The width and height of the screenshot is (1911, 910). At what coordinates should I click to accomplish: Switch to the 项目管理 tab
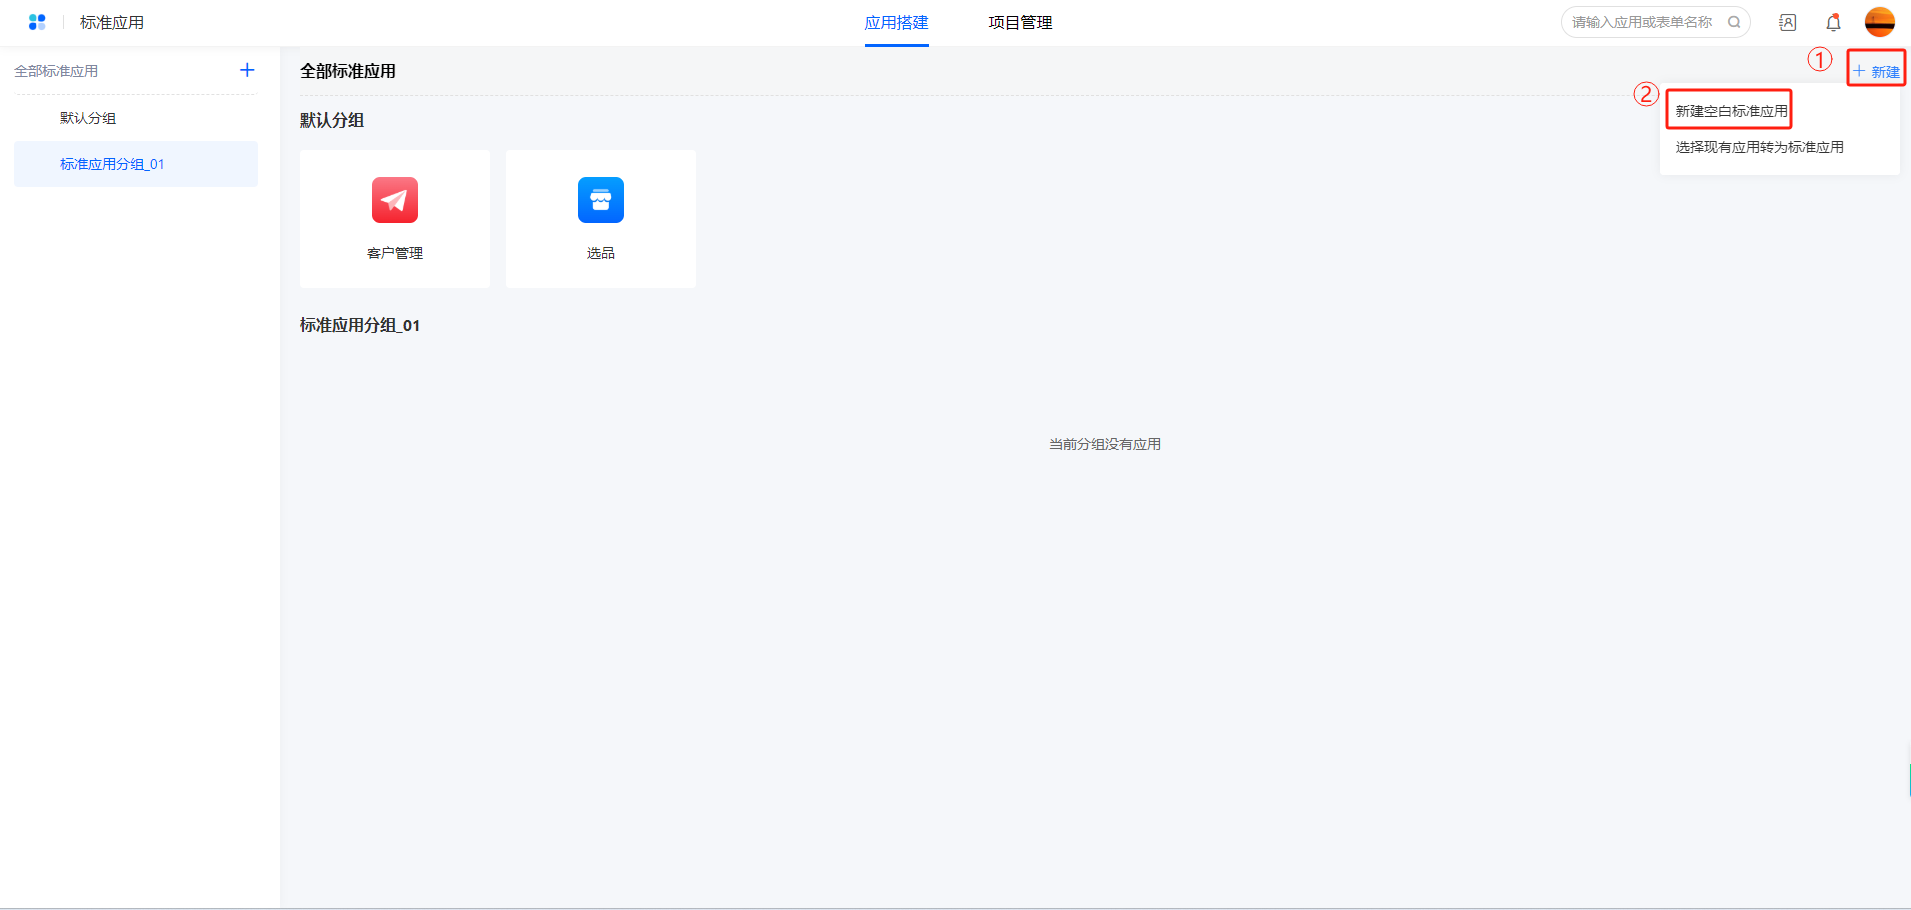click(1020, 23)
